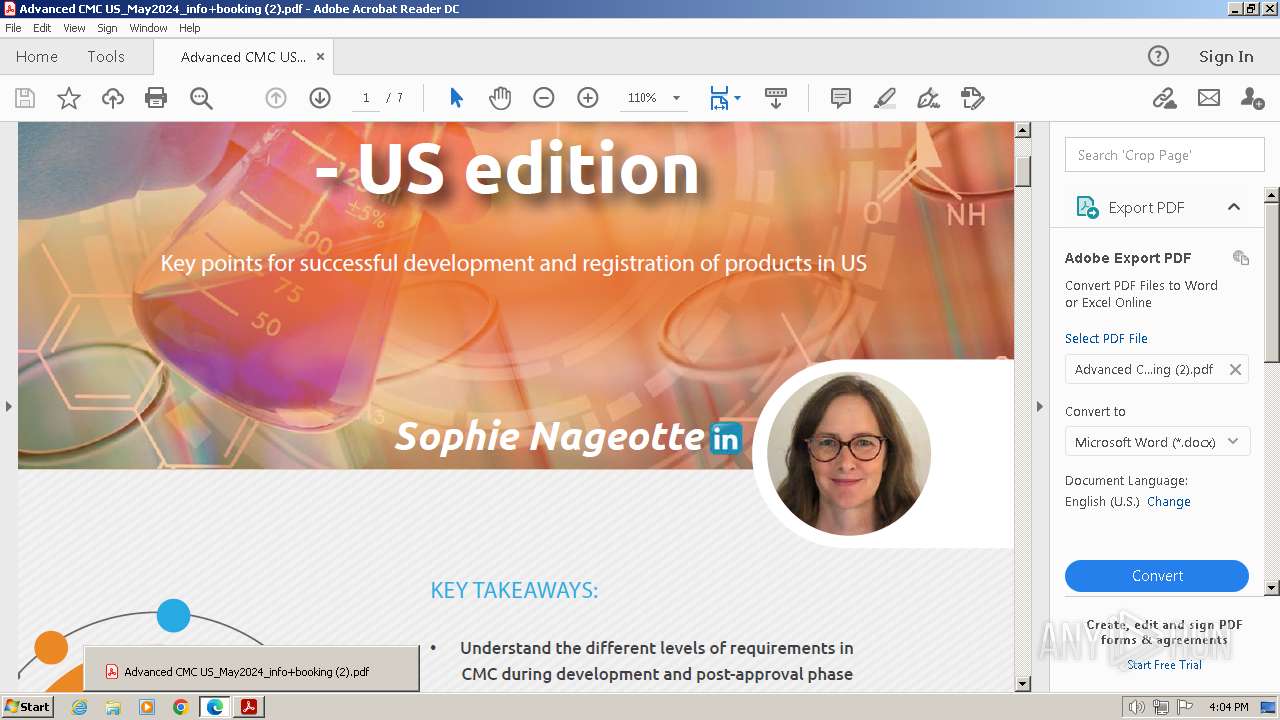Go to previous page arrow
Screen dimensions: 1280x720
(276, 98)
